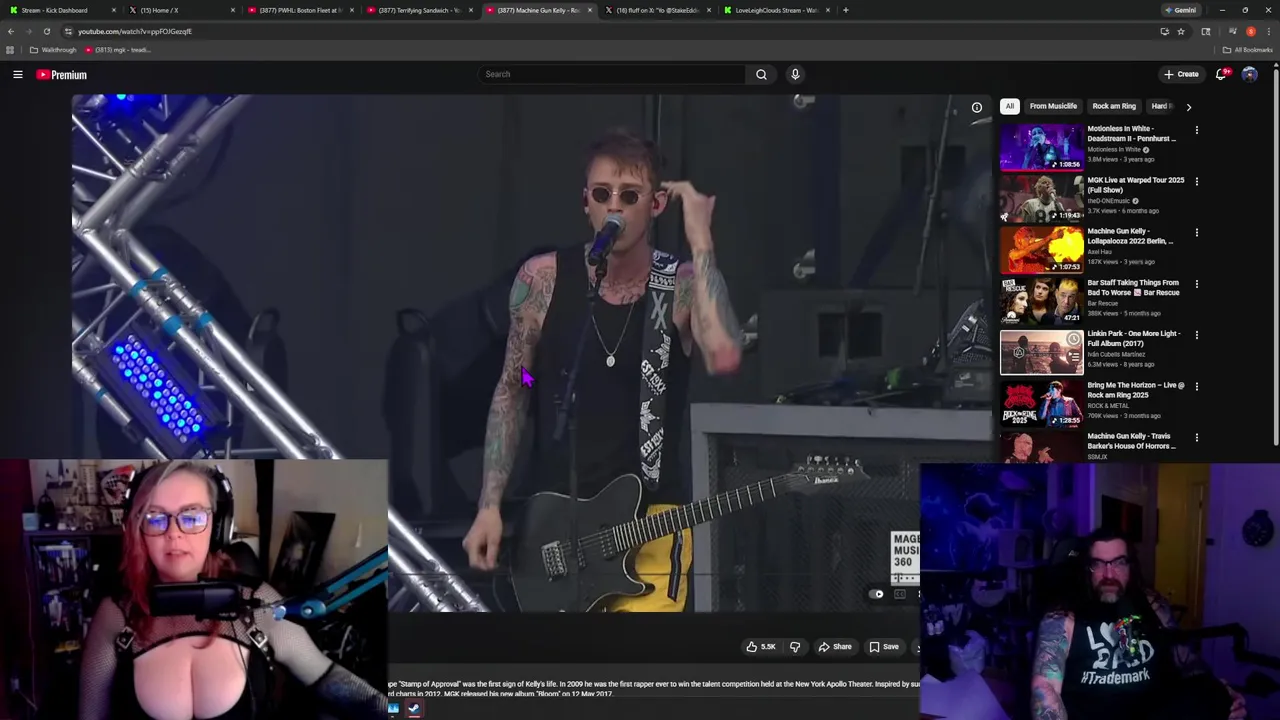1280x720 pixels.
Task: Switch to PWHL Boston Fleet tab
Action: coord(300,10)
